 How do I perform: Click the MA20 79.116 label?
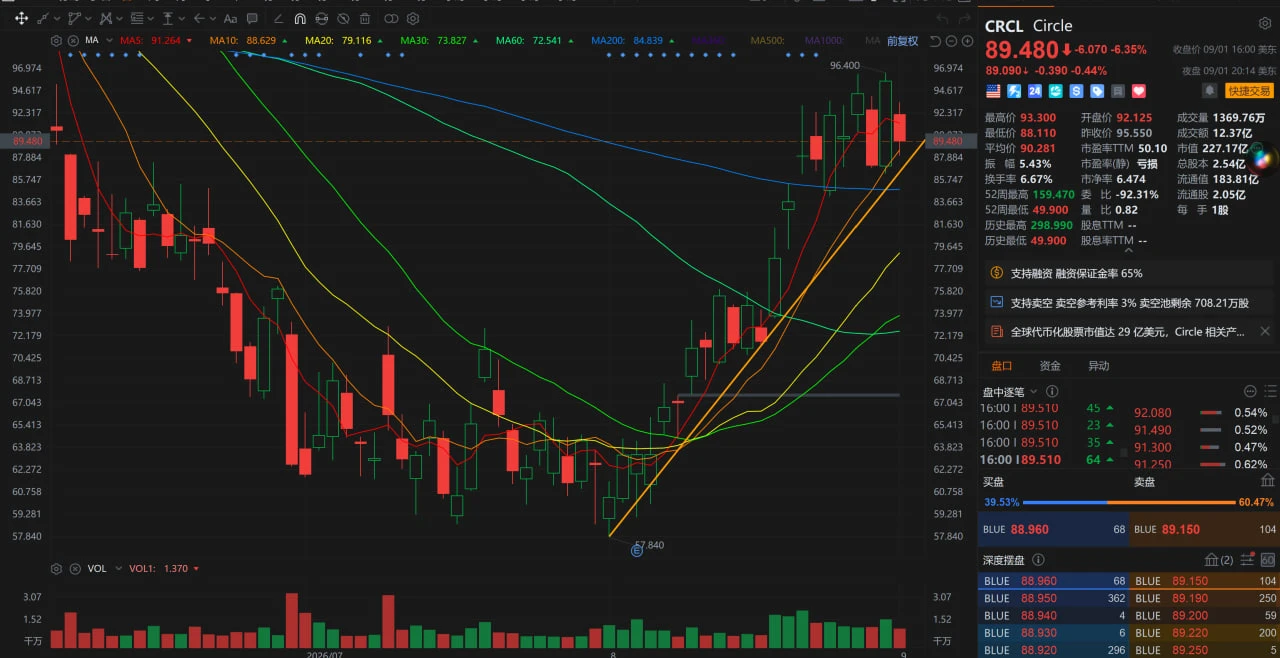(338, 40)
